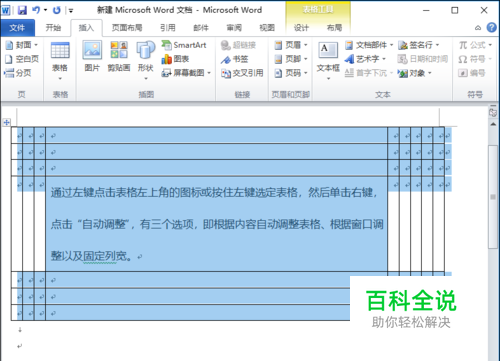Switch to the 引用 ribbon tab

167,28
